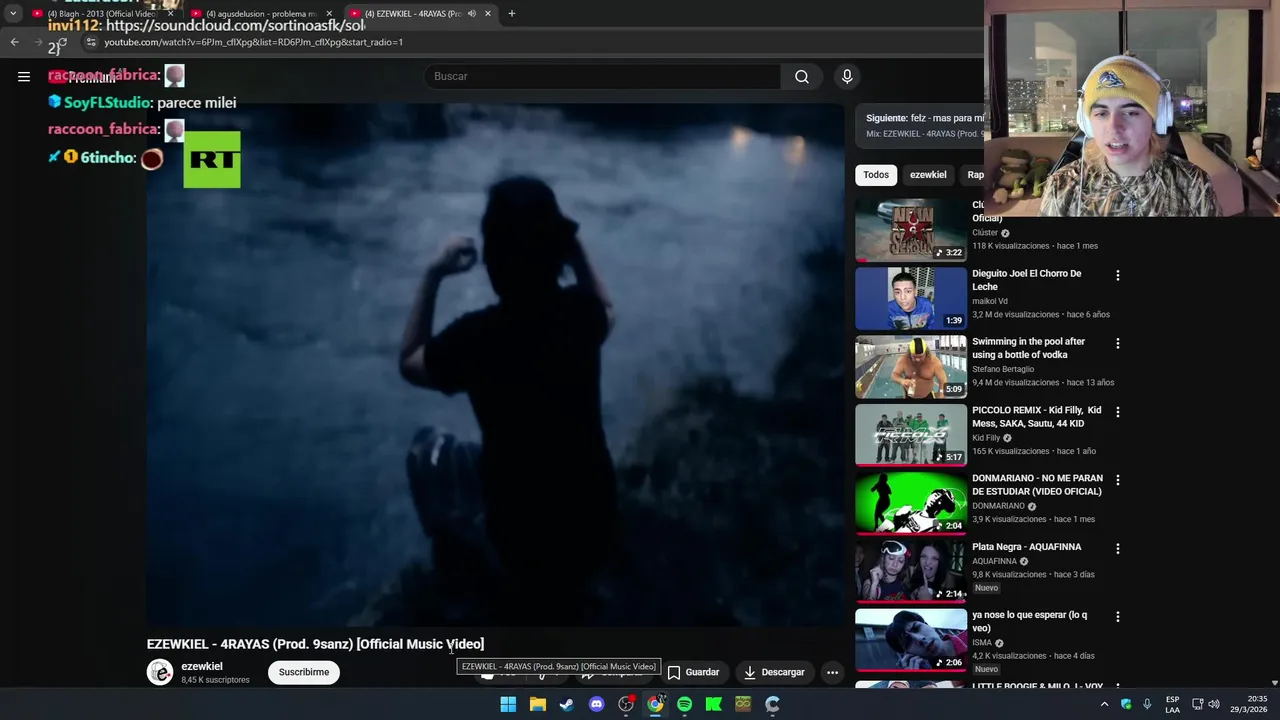Open Swimming in the pool video thumbnail
The height and width of the screenshot is (720, 1280).
point(911,367)
